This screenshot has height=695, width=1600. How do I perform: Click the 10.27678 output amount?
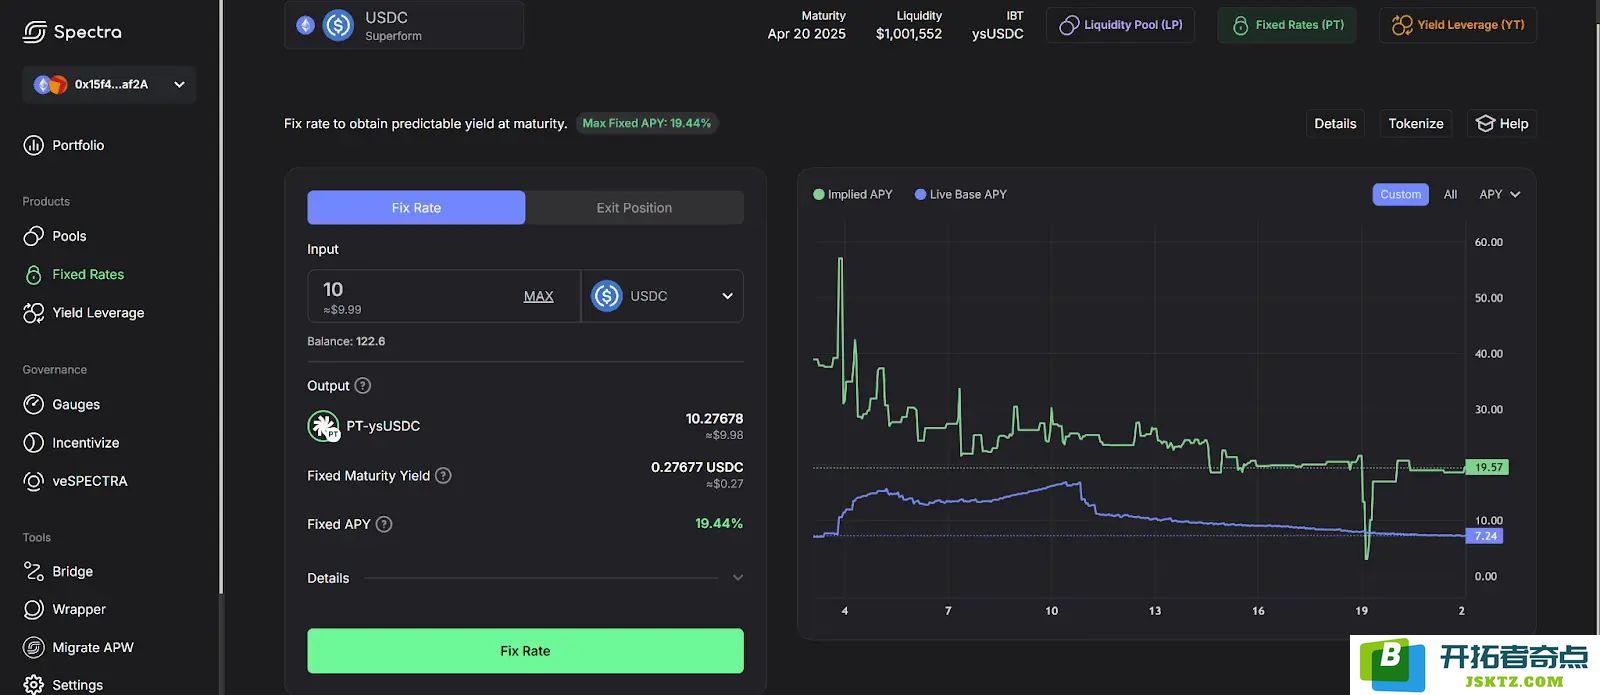pyautogui.click(x=714, y=418)
